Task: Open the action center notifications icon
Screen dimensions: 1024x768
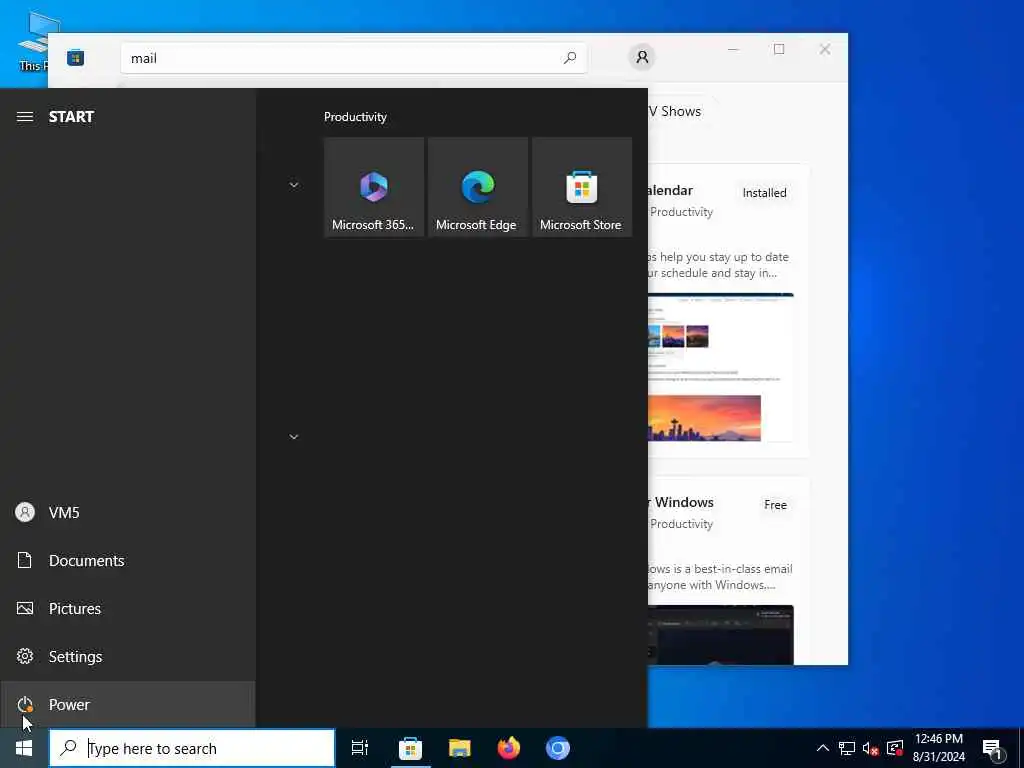Action: pos(993,748)
